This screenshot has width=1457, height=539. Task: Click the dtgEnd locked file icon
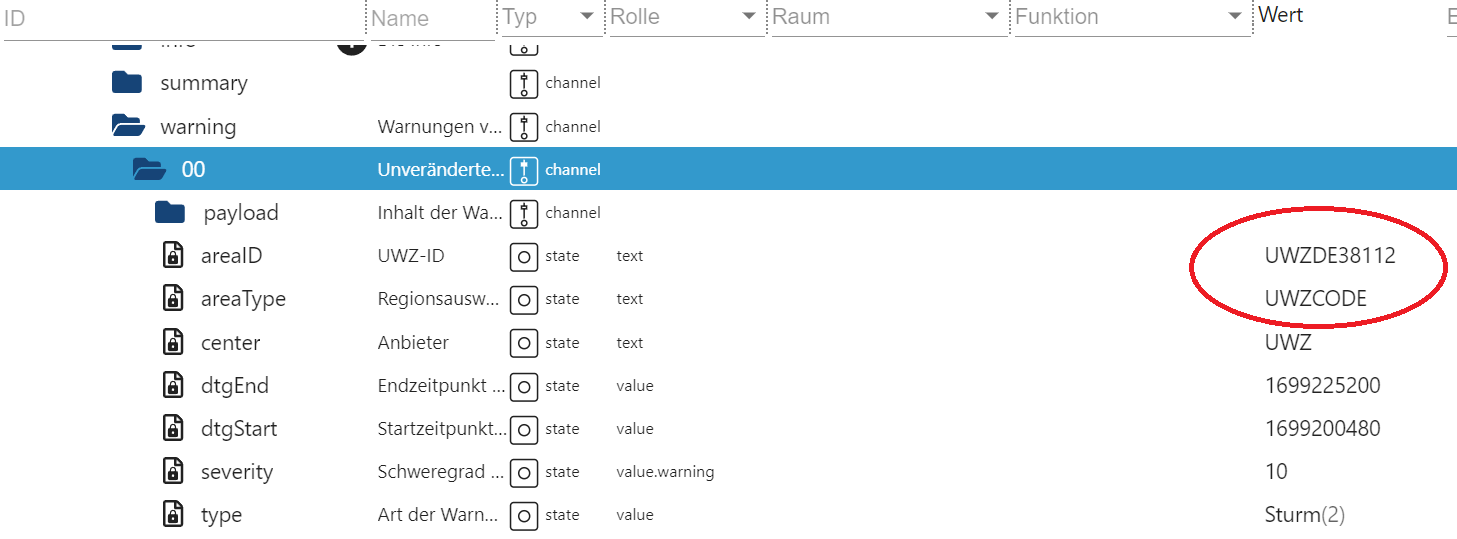(173, 385)
